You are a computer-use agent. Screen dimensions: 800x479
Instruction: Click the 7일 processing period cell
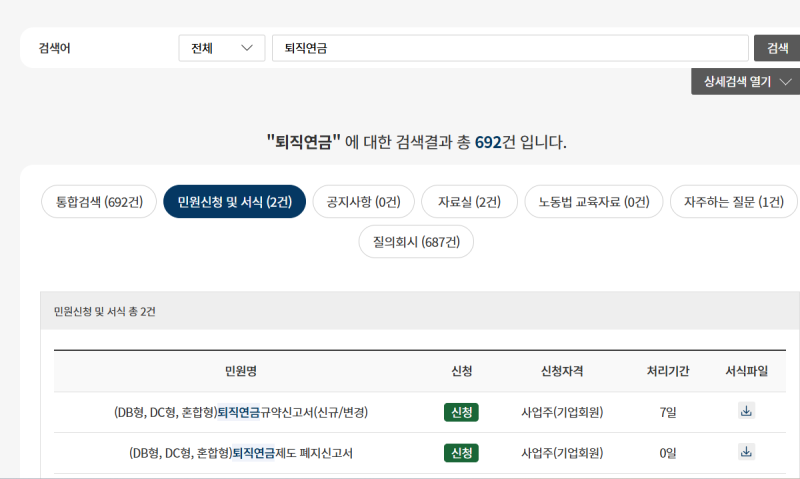(668, 412)
